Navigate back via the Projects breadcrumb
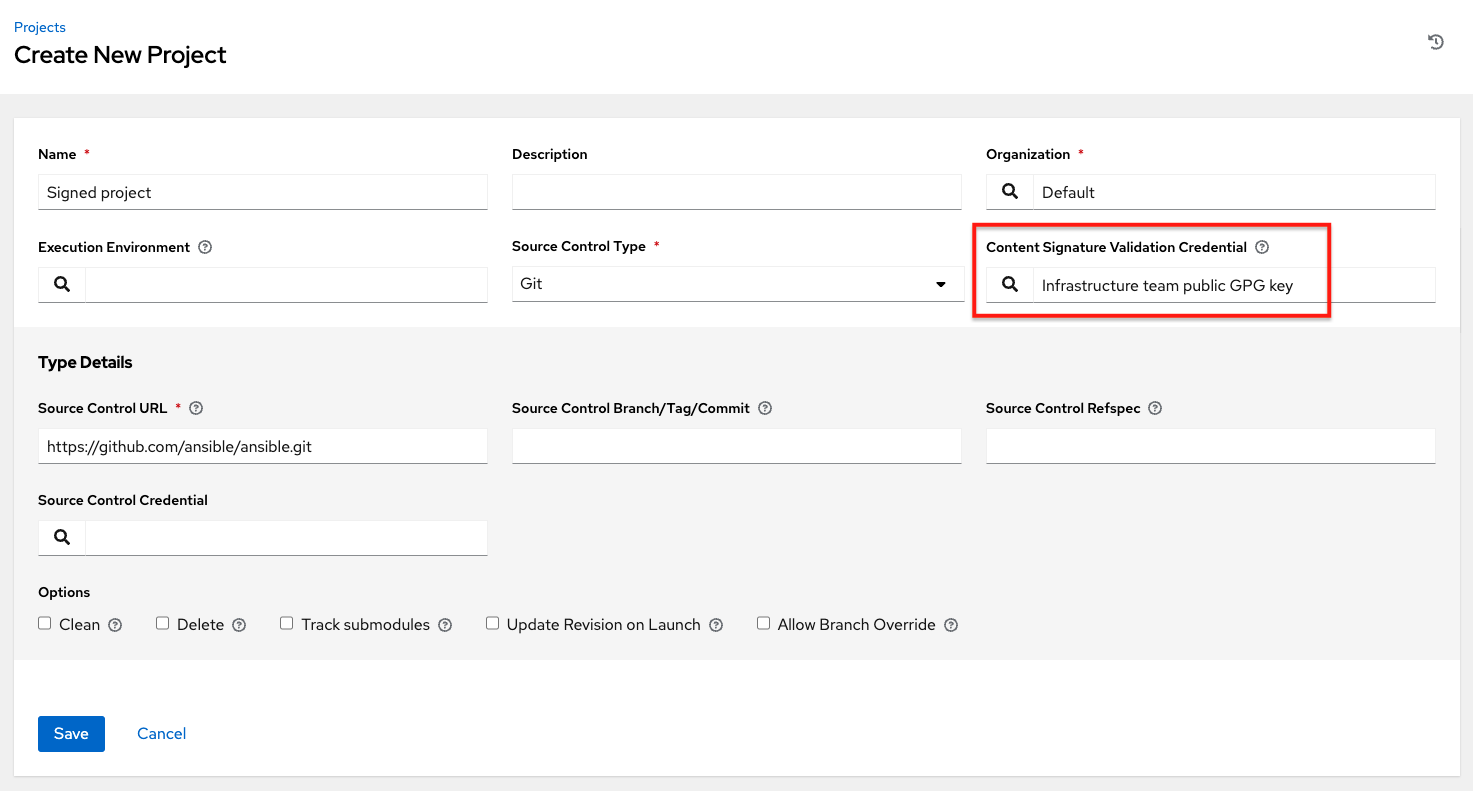The height and width of the screenshot is (791, 1473). 39,27
